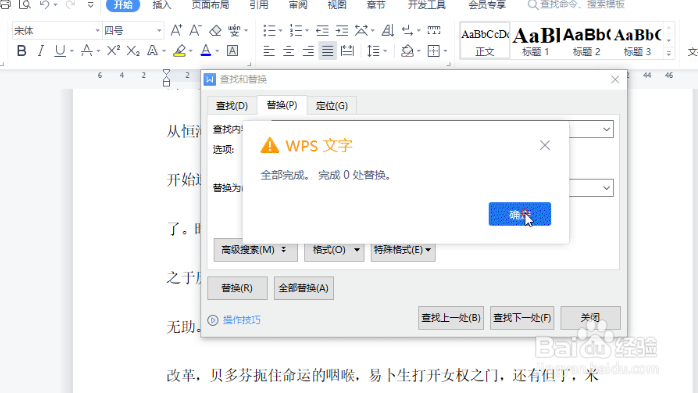Viewport: 698px width, 393px height.
Task: Open the 格式(O) dropdown
Action: pos(334,250)
